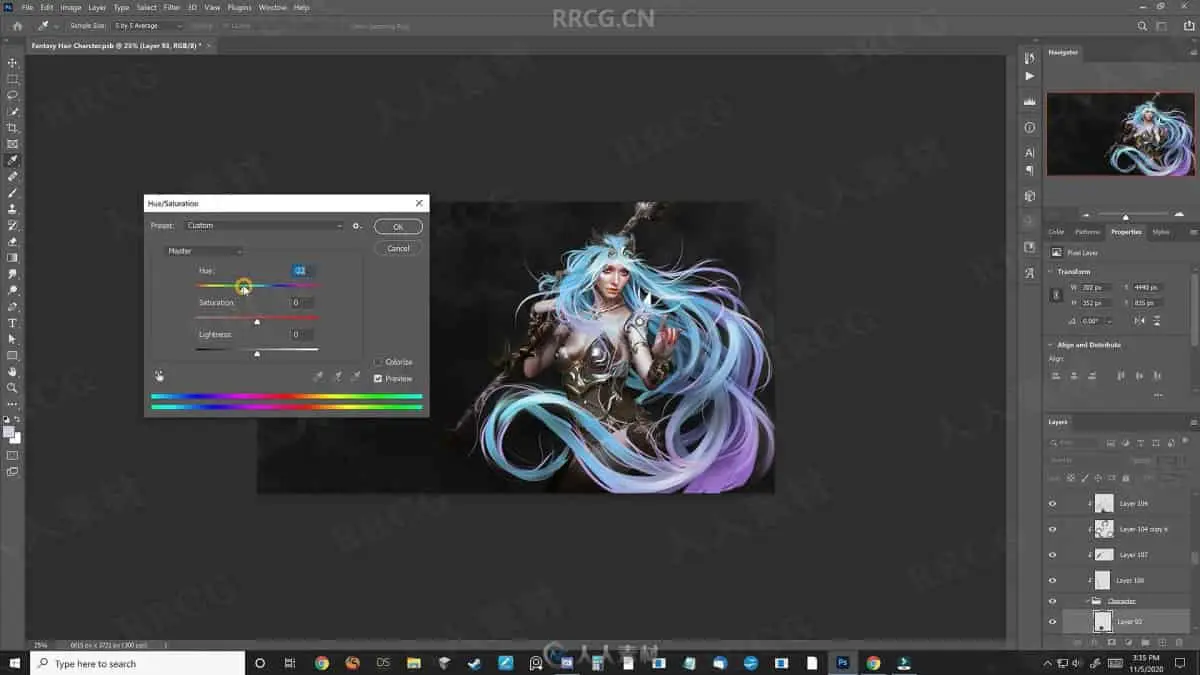Click the Hue slider track
Image resolution: width=1200 pixels, height=675 pixels.
click(x=257, y=286)
